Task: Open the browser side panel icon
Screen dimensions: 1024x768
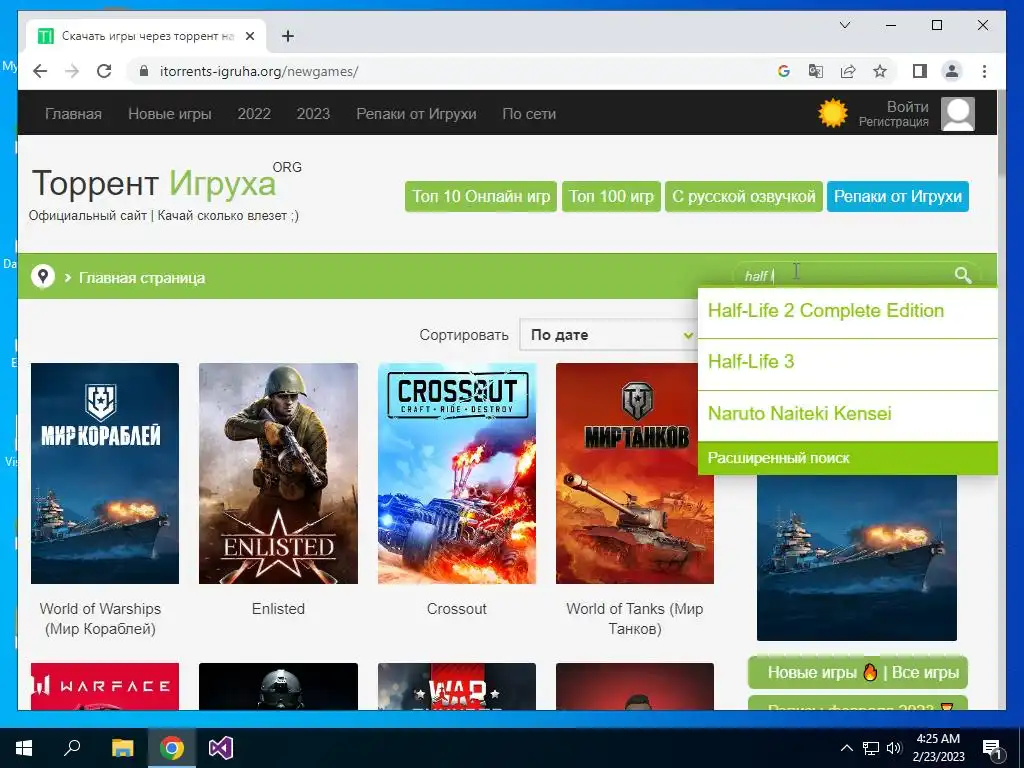Action: 920,71
